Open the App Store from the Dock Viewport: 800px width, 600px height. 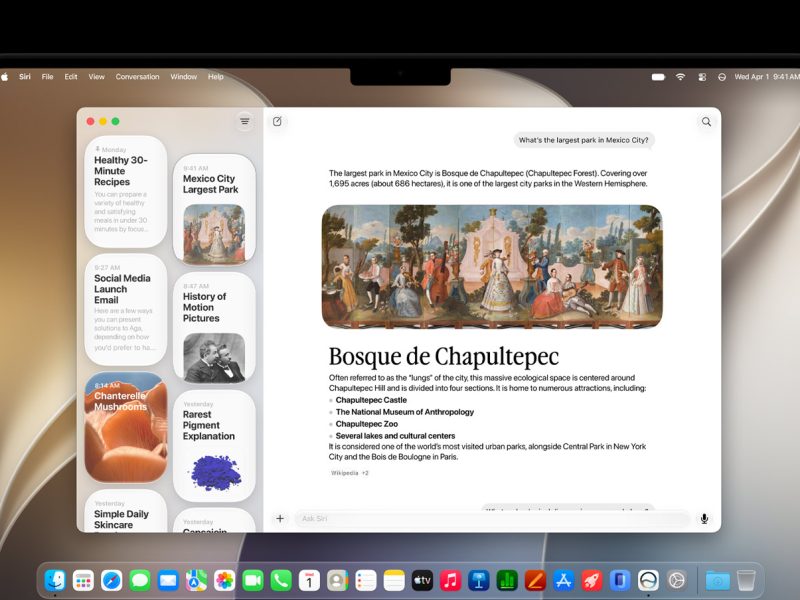[563, 580]
